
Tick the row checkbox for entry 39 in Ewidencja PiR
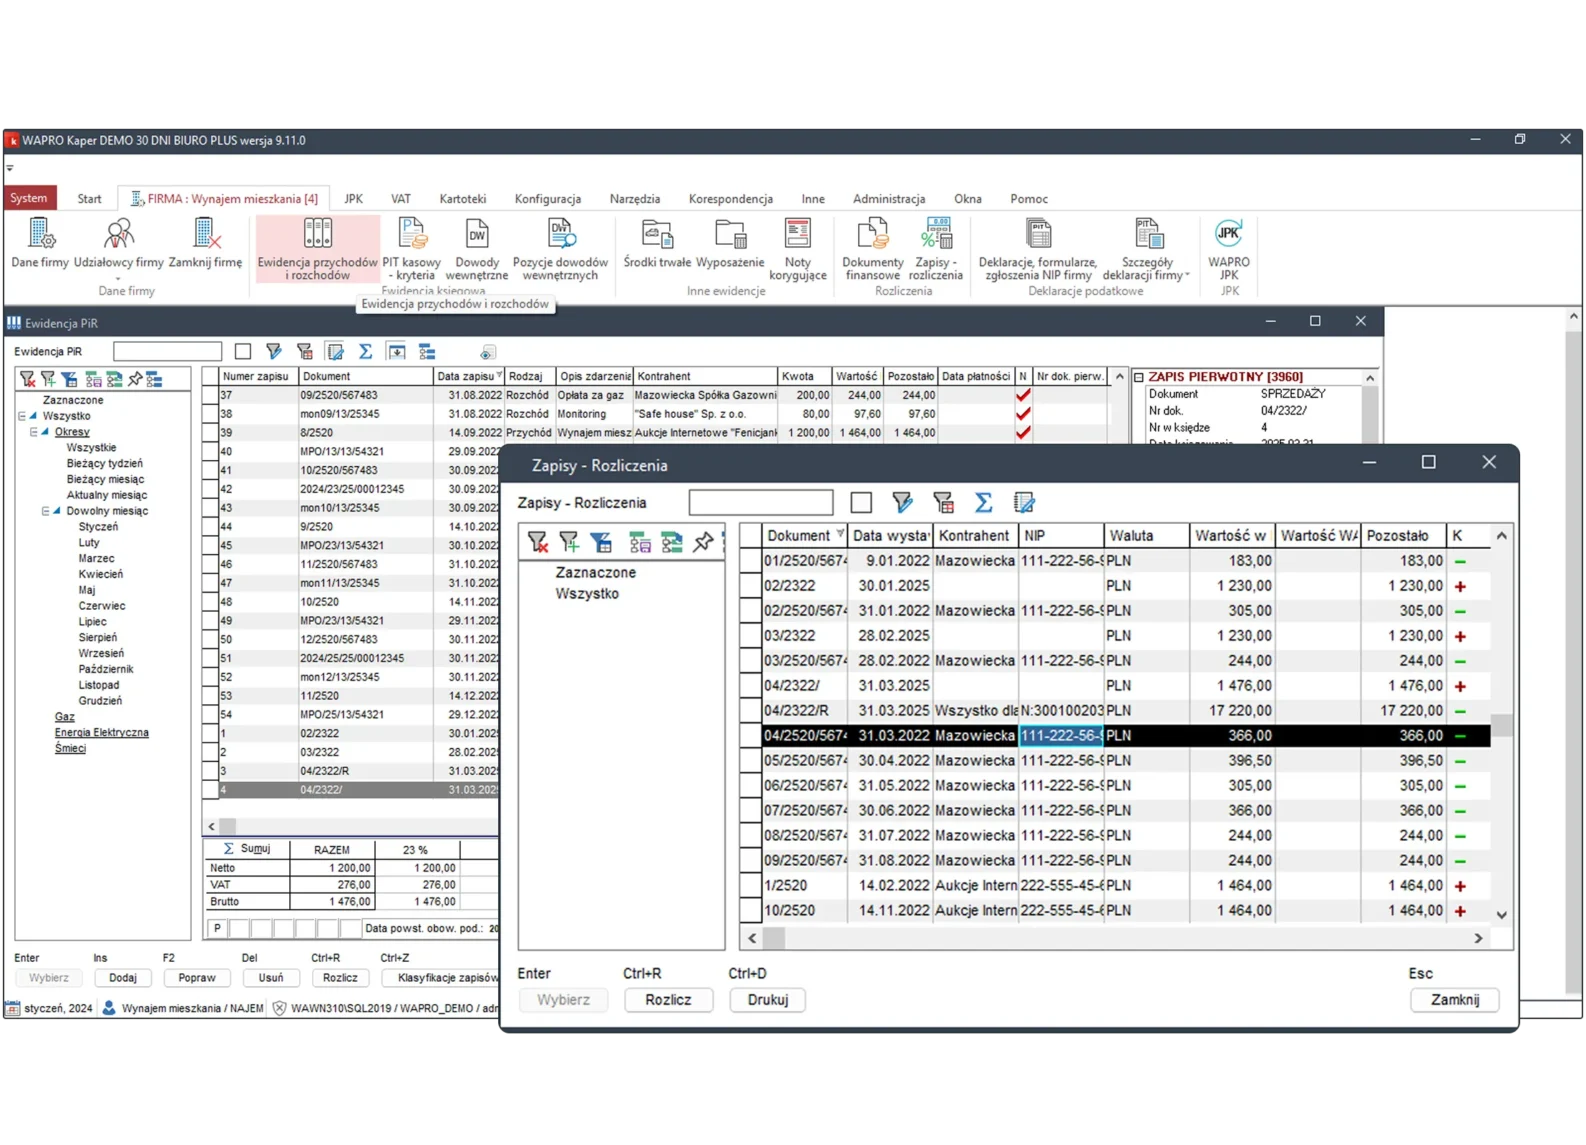click(x=210, y=433)
